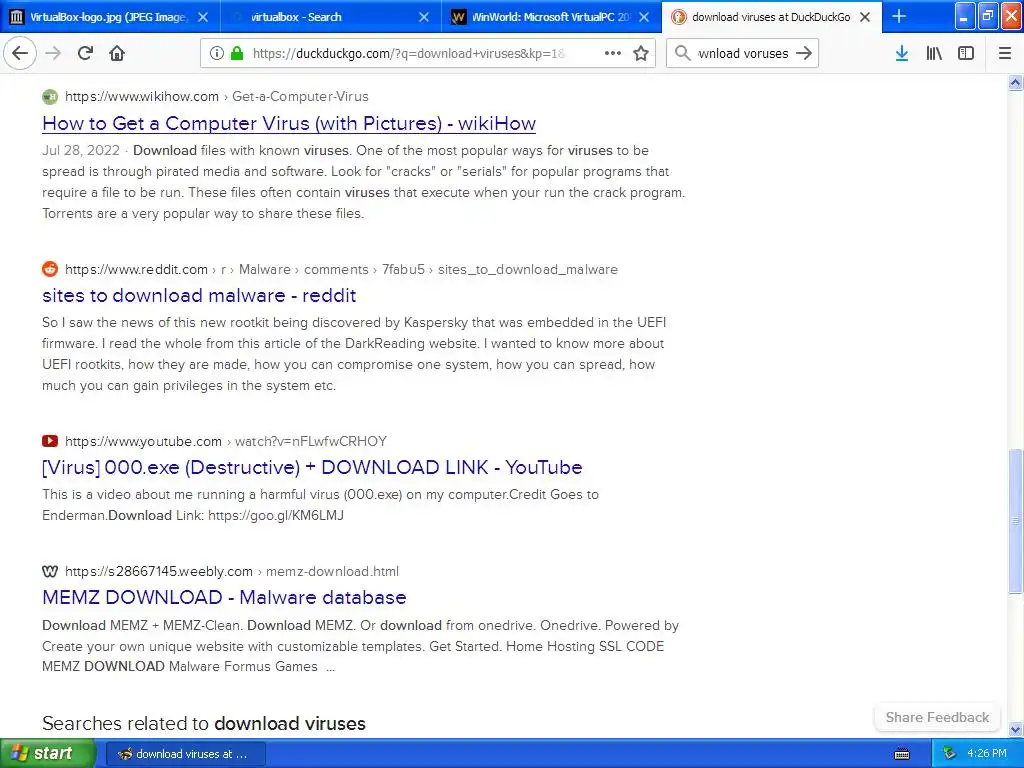This screenshot has height=768, width=1024.
Task: Show site information icon in address bar
Action: click(216, 54)
